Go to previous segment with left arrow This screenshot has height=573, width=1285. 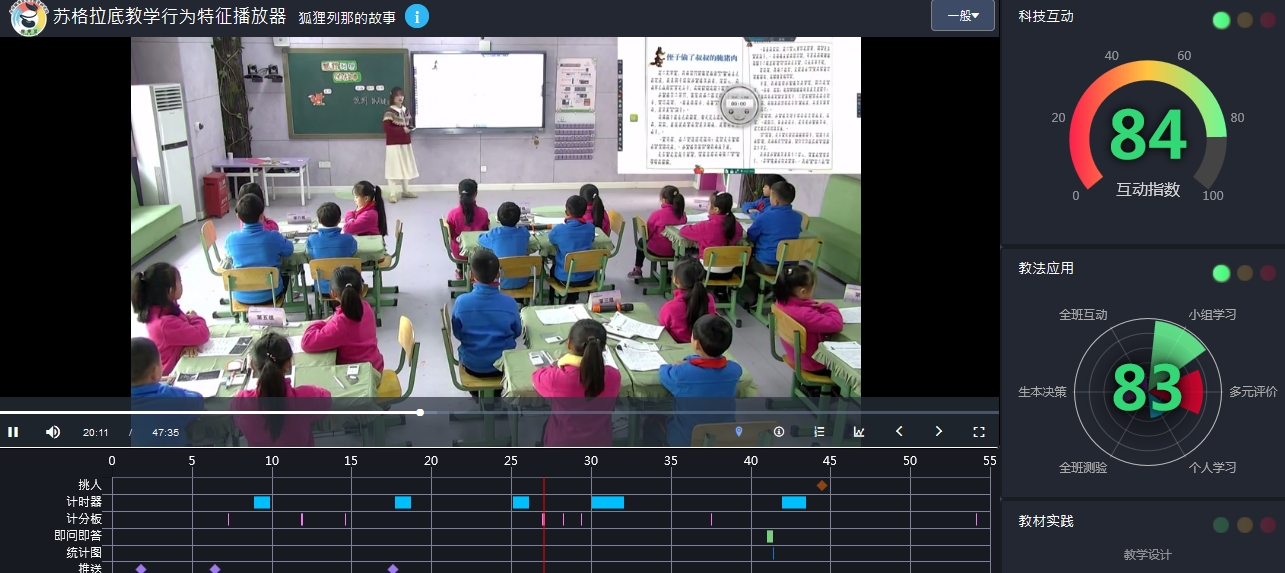tap(899, 432)
